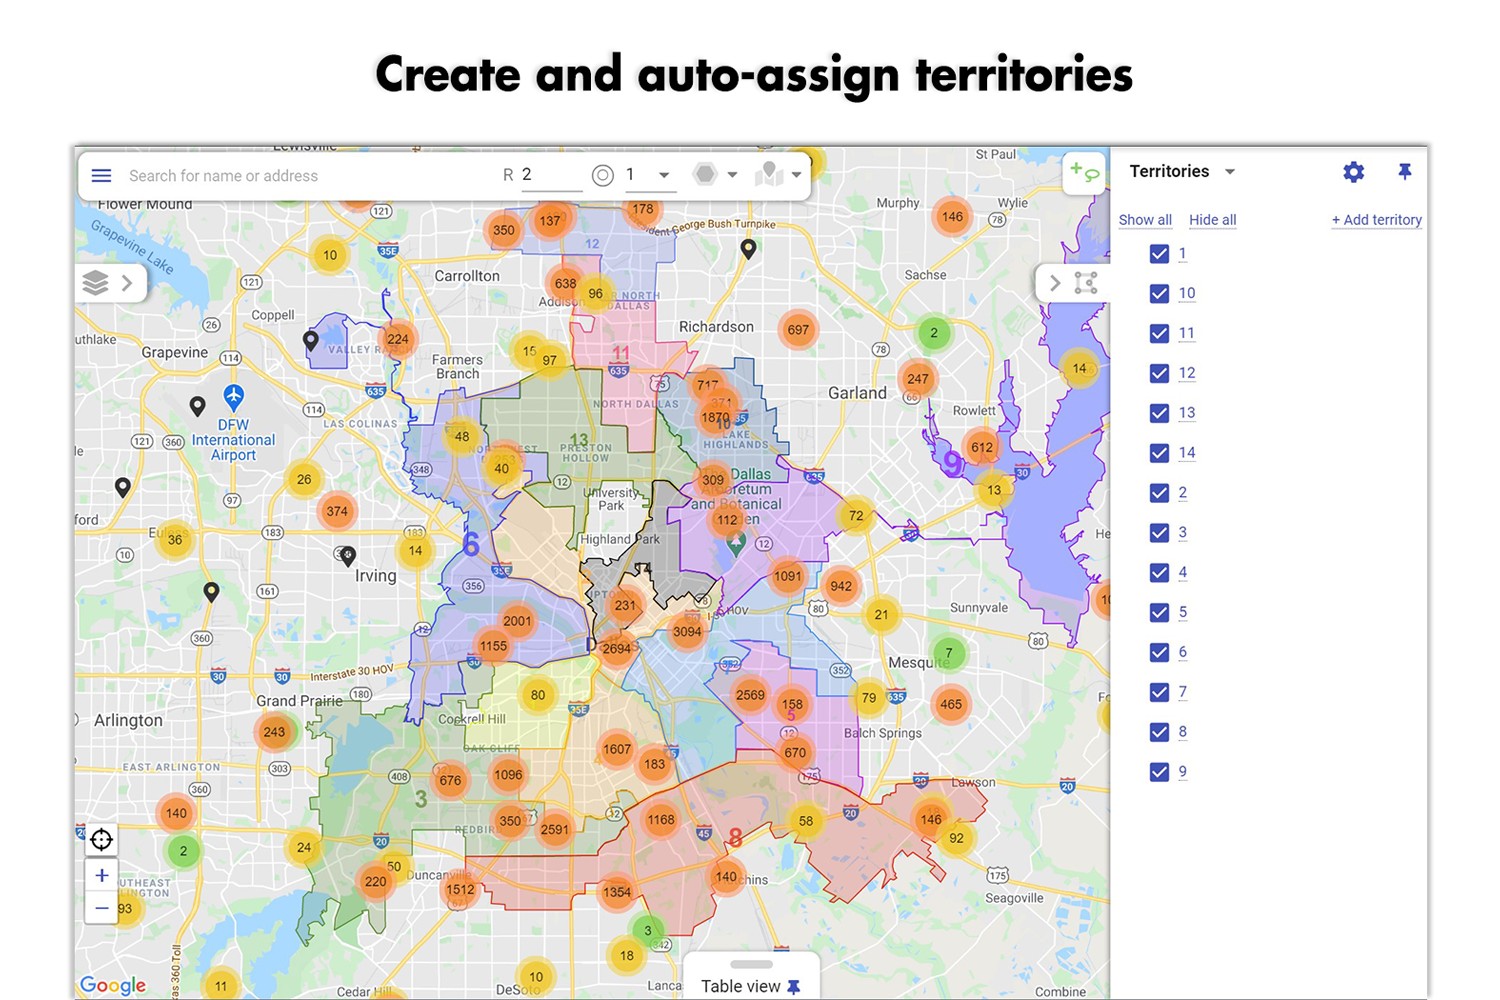Expand the hexagon tool dropdown arrow
This screenshot has height=1000, width=1500.
click(x=732, y=175)
